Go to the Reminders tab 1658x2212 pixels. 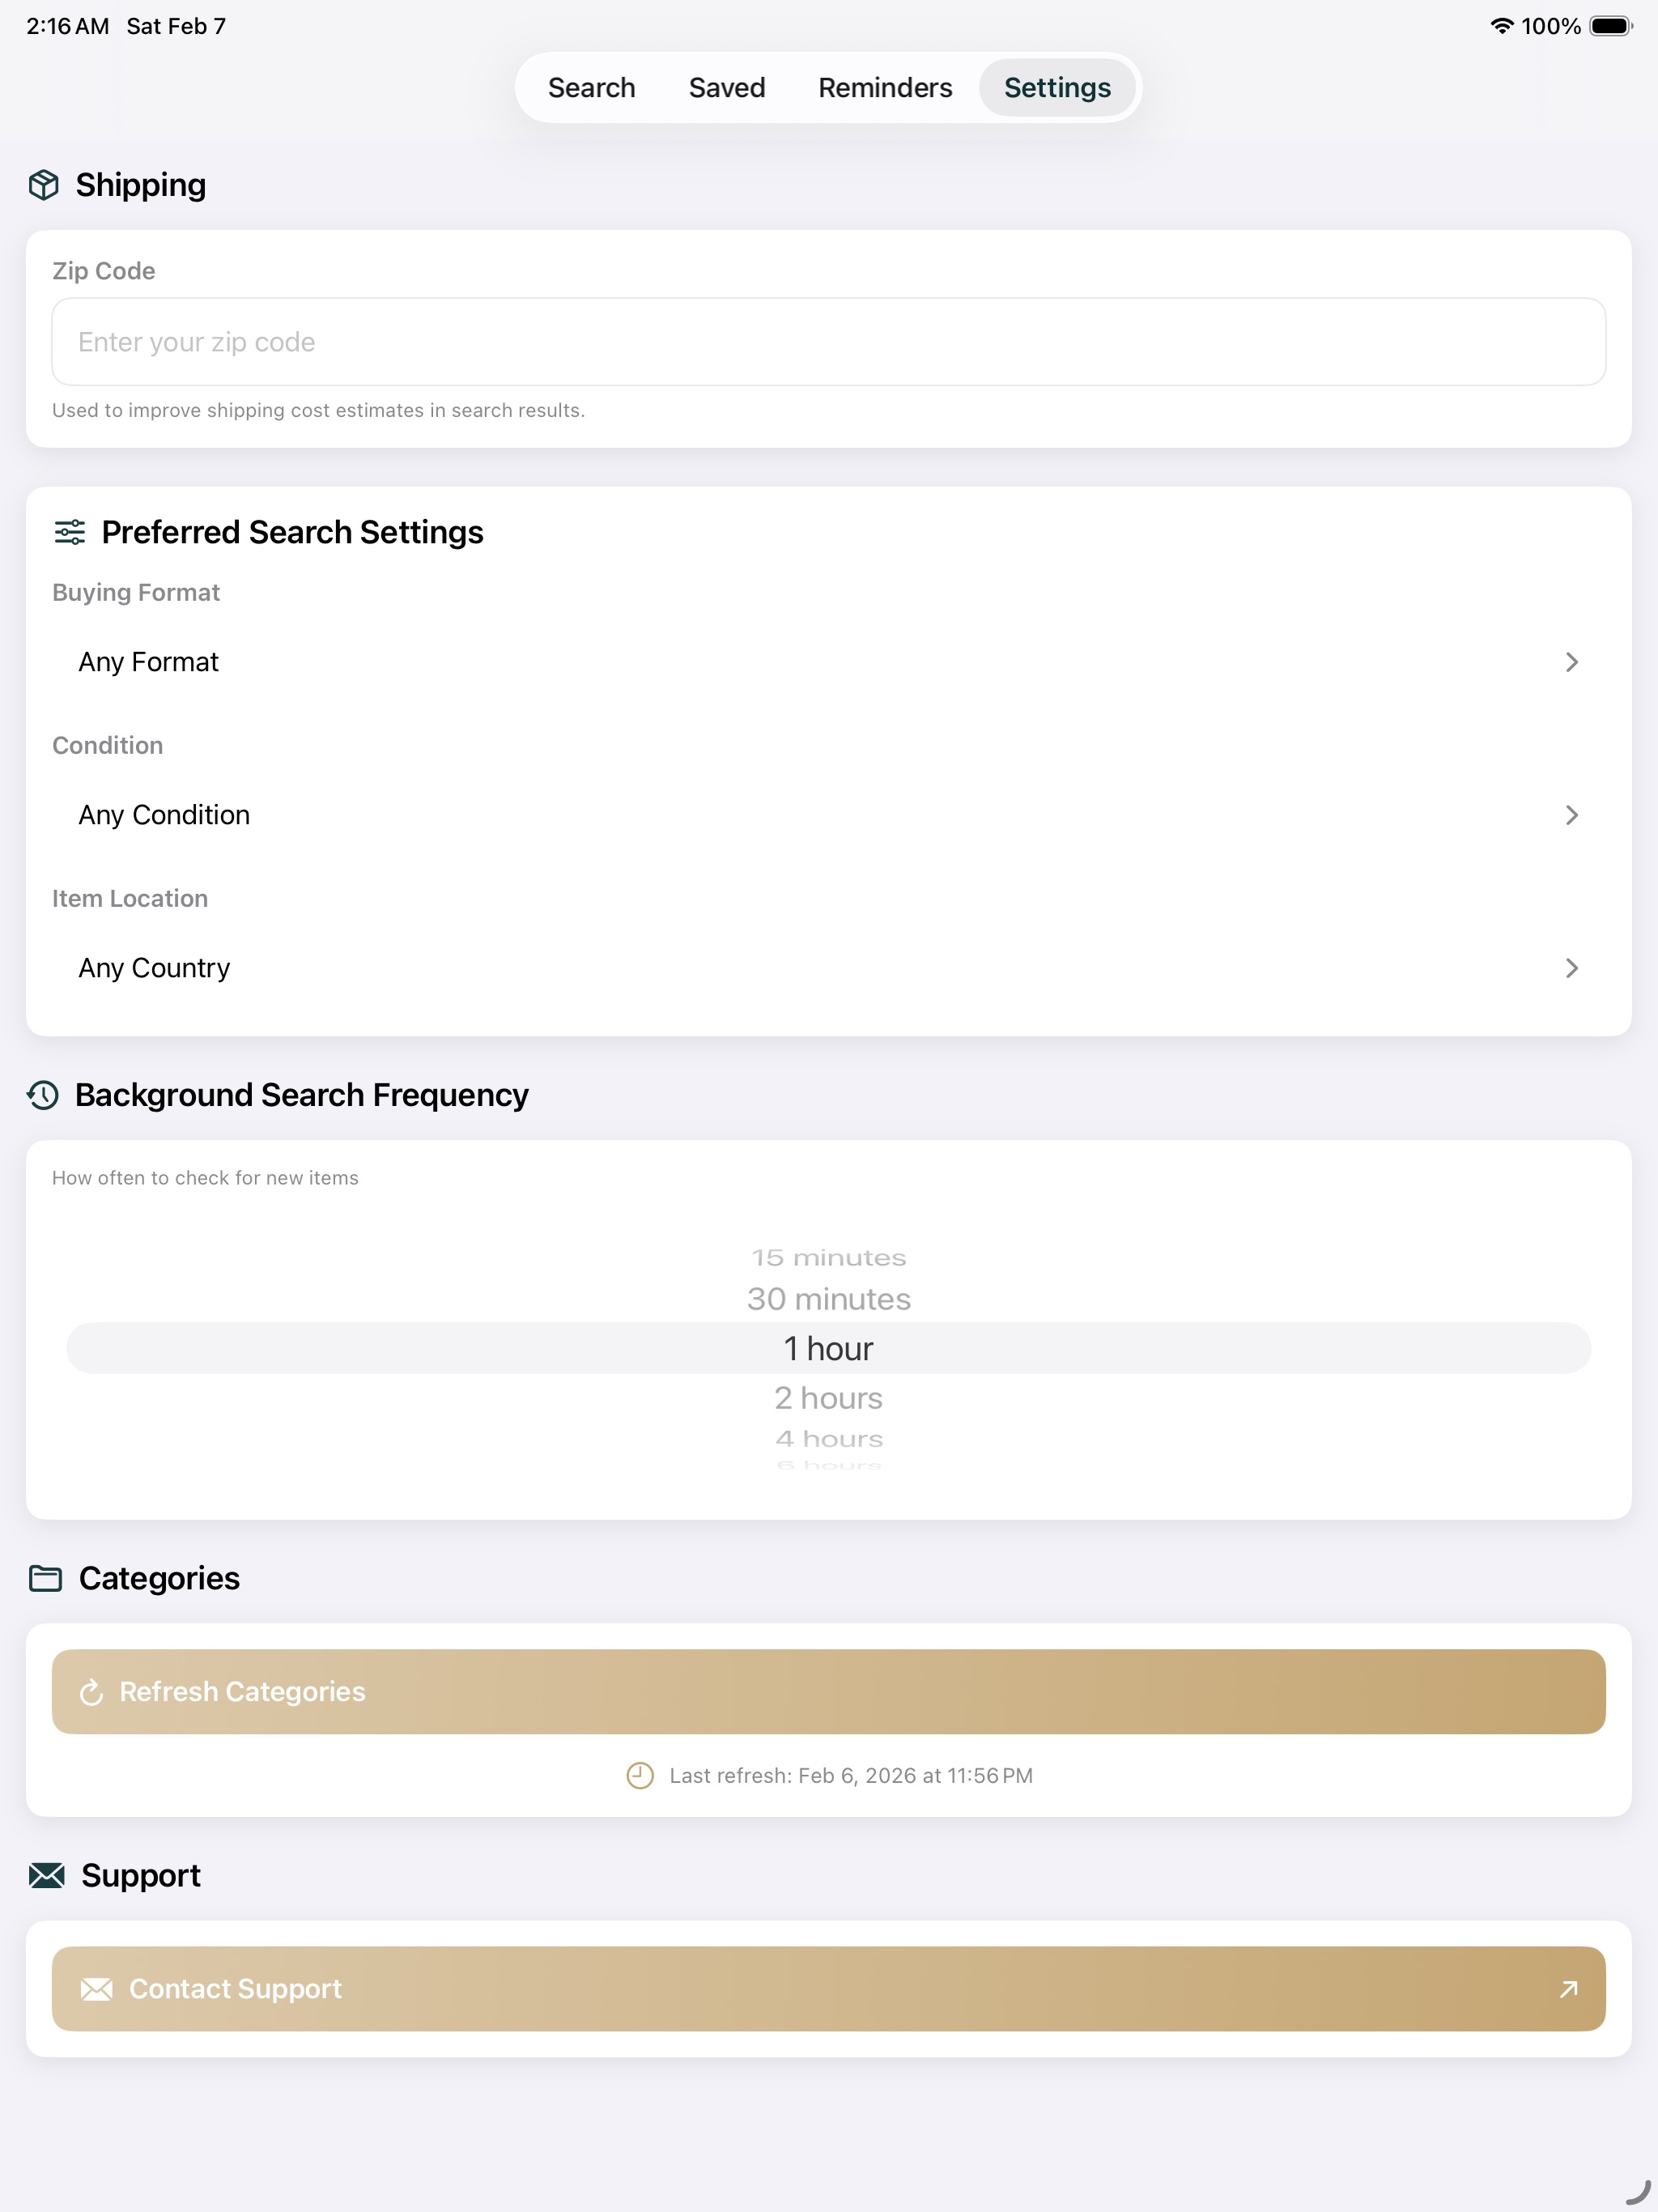(885, 88)
